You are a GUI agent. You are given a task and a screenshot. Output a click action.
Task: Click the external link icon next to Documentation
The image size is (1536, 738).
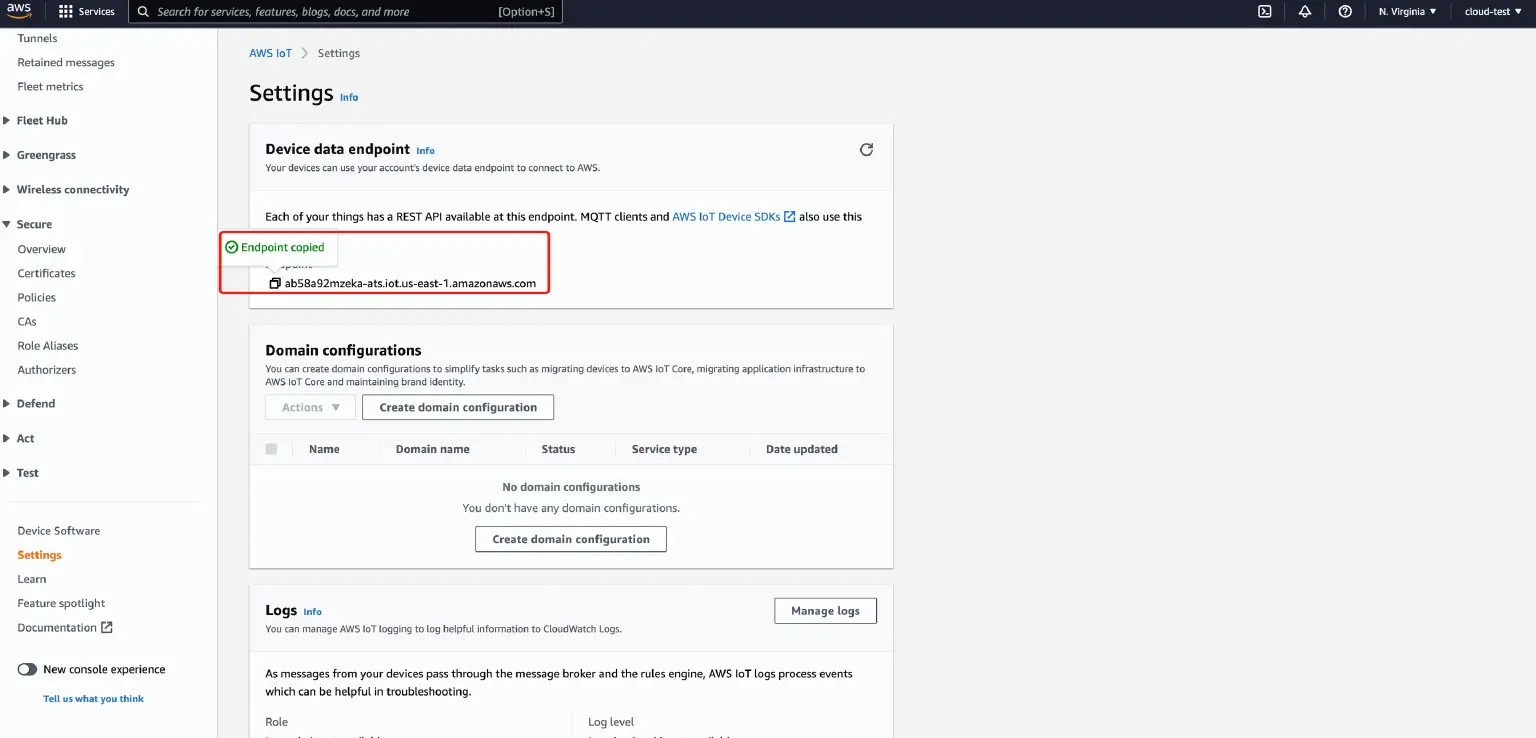pos(109,627)
